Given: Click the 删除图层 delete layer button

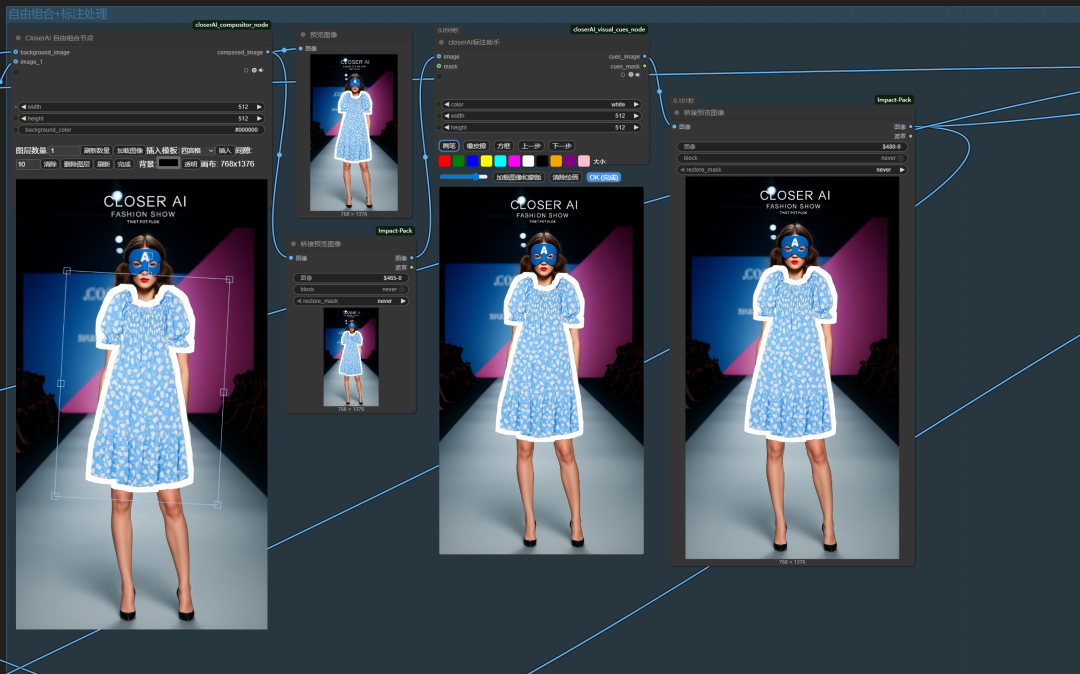Looking at the screenshot, I should (x=77, y=164).
